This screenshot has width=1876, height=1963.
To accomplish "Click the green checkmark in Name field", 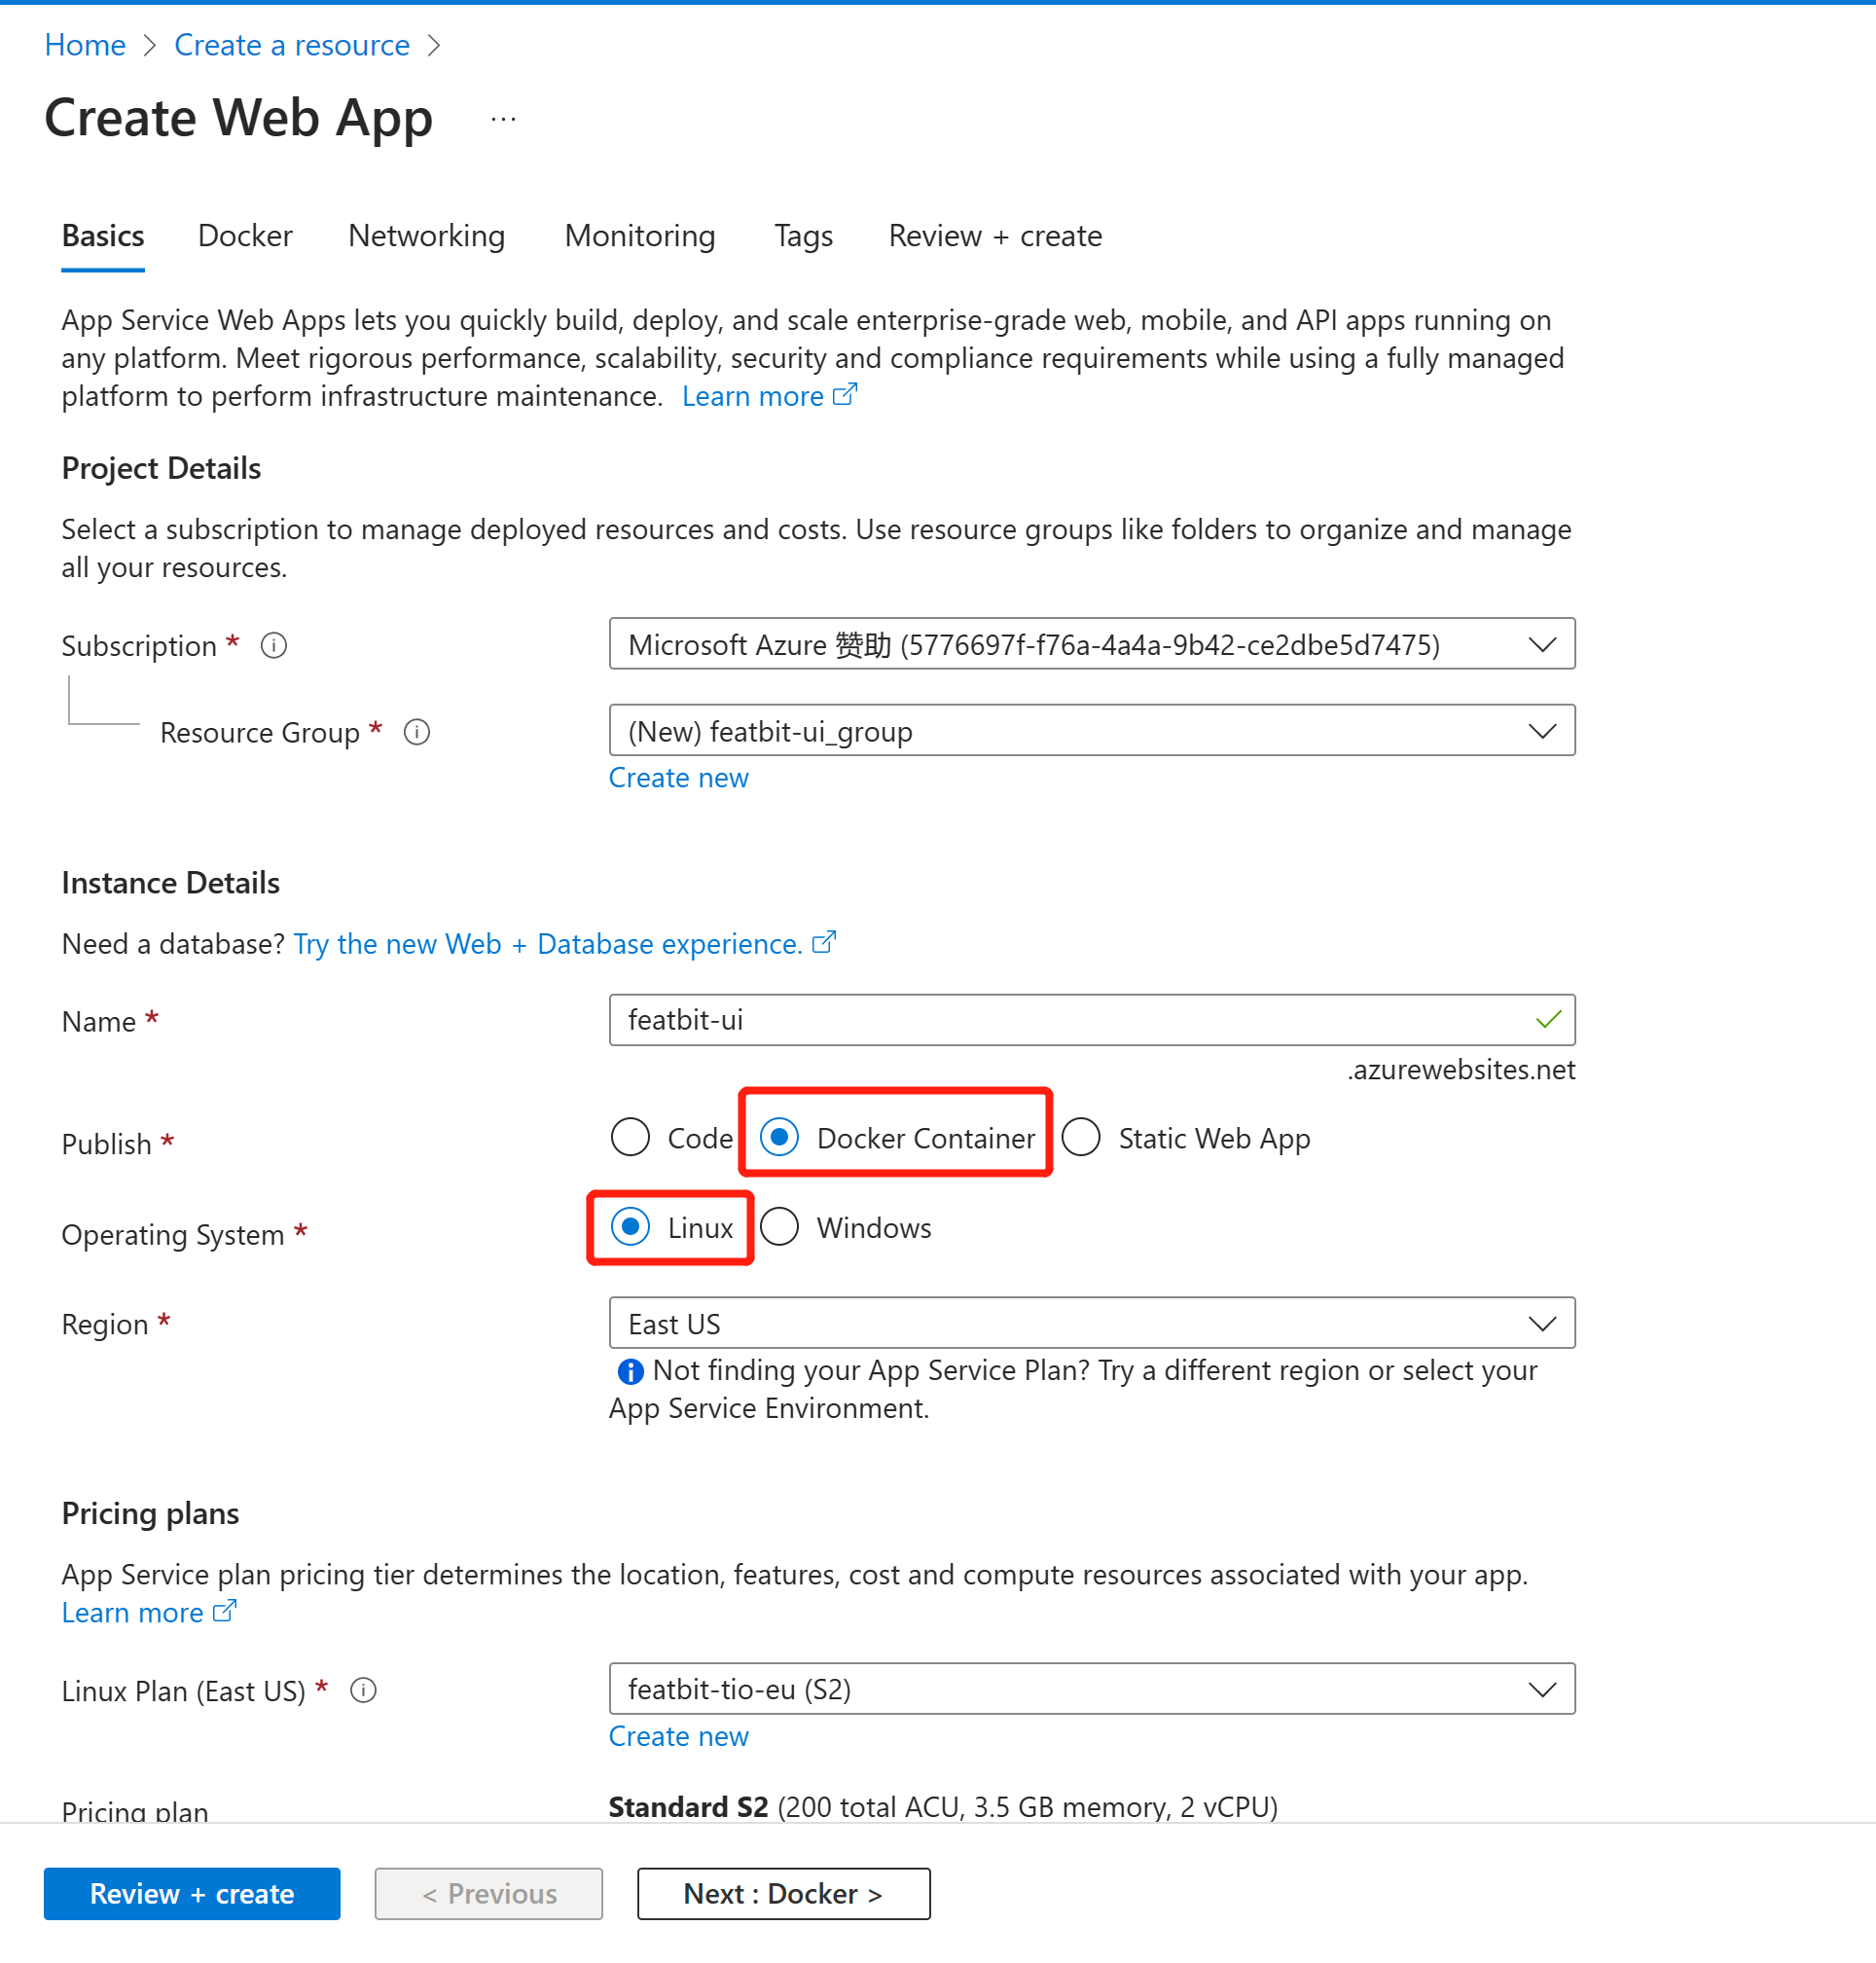I will coord(1548,1020).
